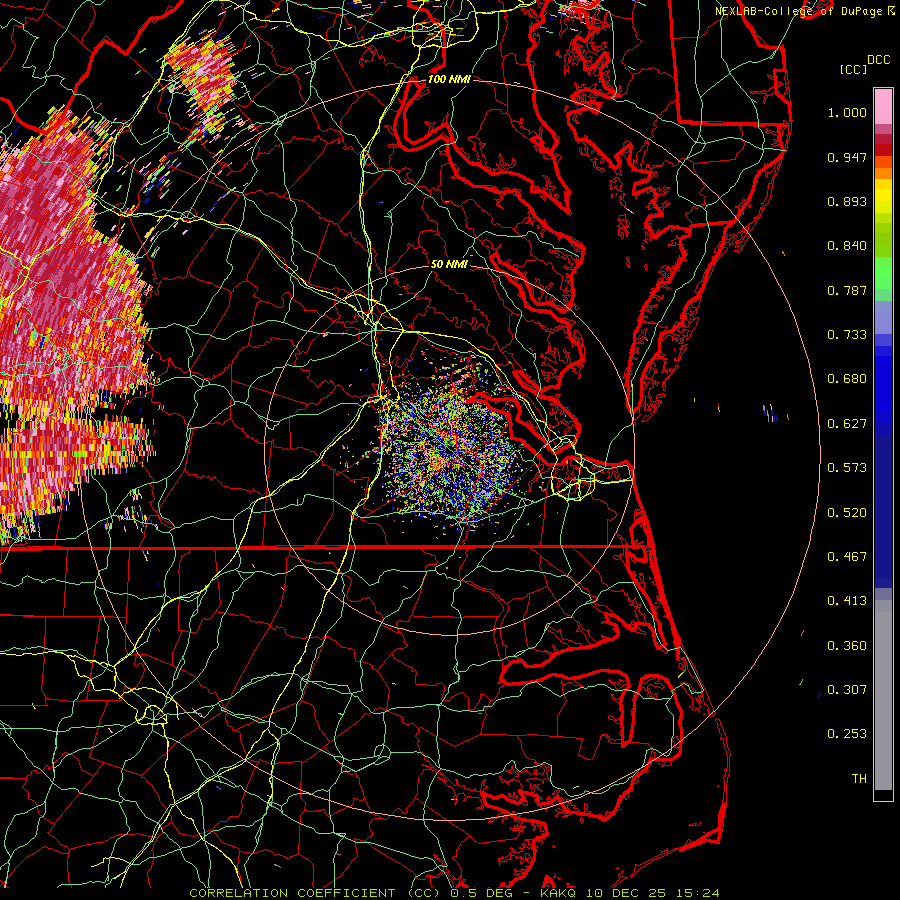Click the DCC product label
The image size is (900, 900).
pos(878,60)
